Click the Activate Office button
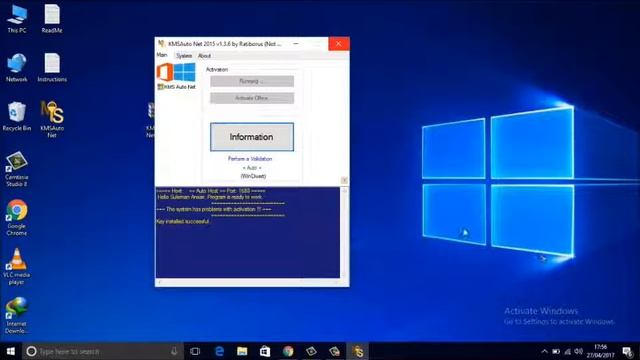640x360 pixels. [x=252, y=98]
